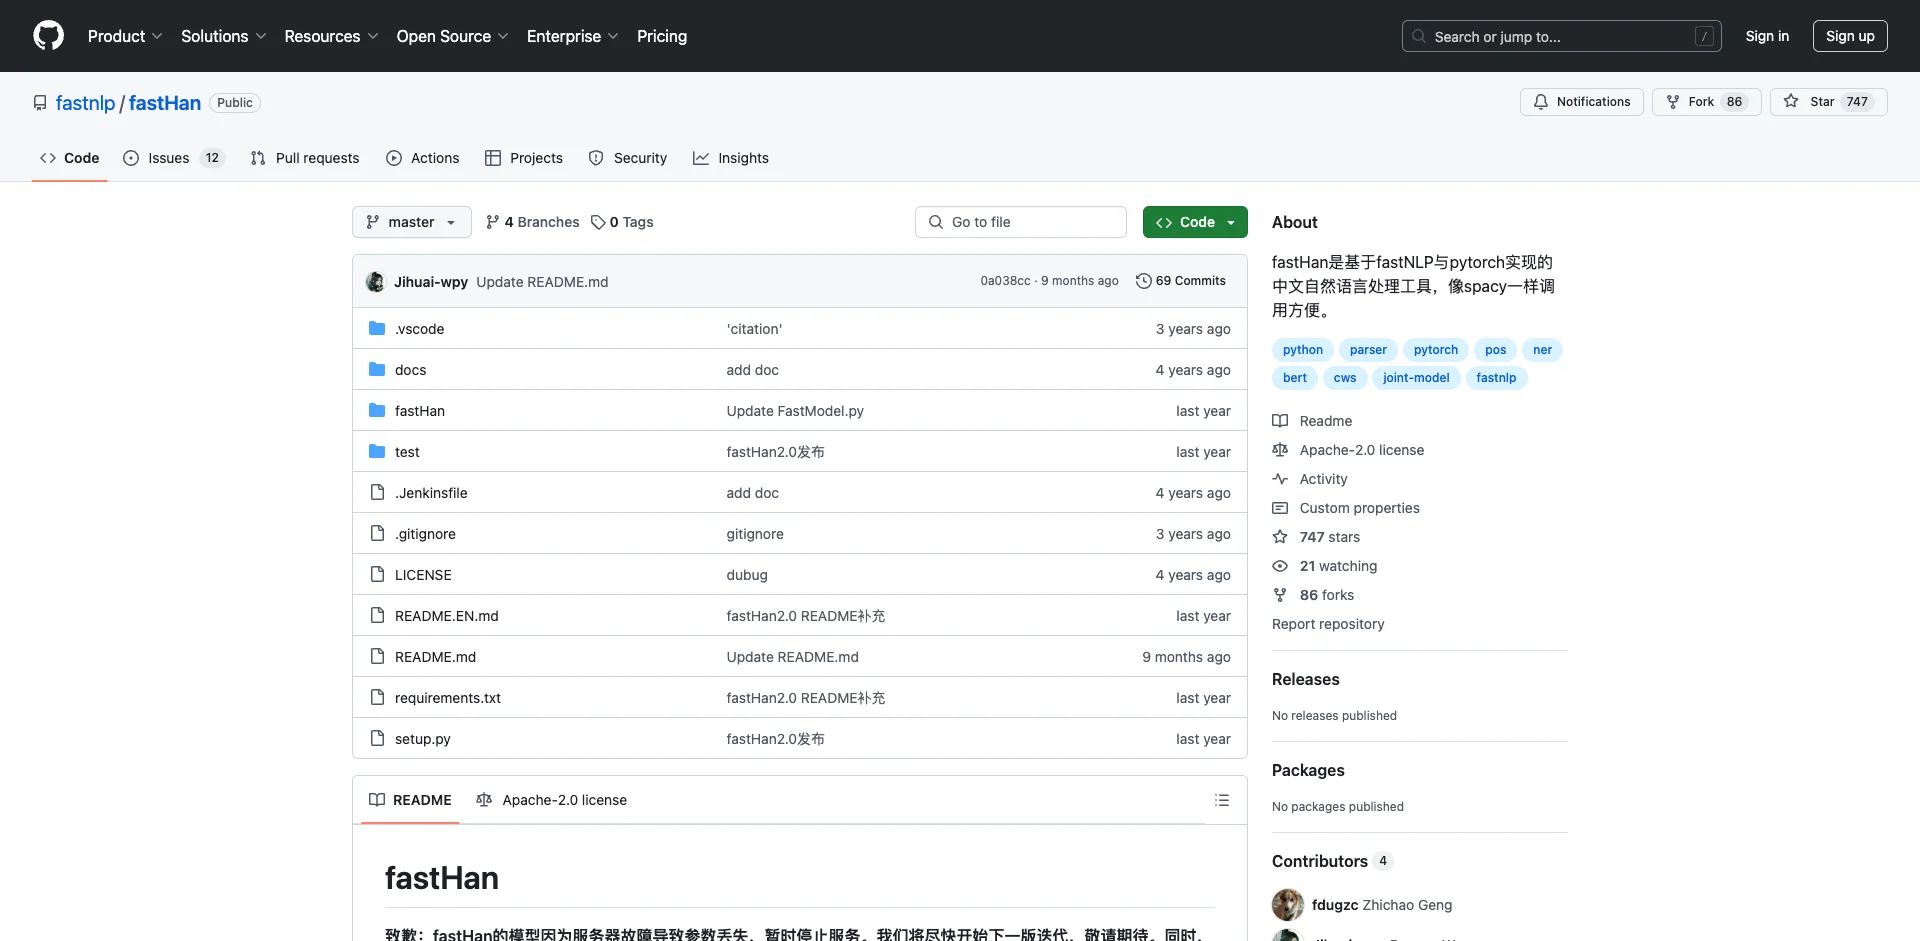The height and width of the screenshot is (941, 1920).
Task: Click the Search or jump to field
Action: [x=1562, y=36]
